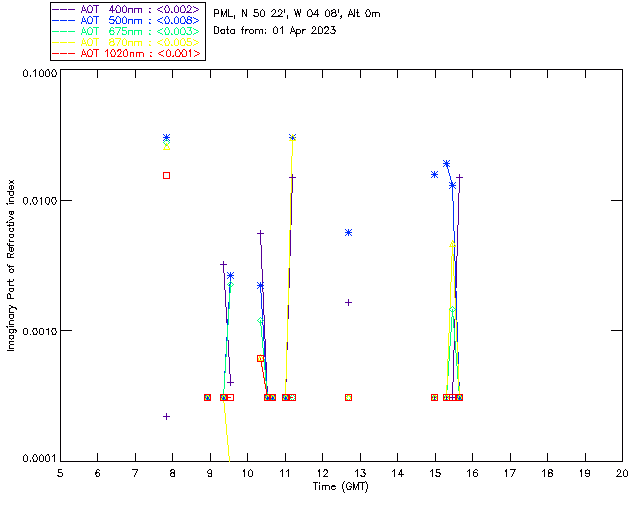This screenshot has height=512, width=640.
Task: Click the AOT 400nm legend entry
Action: pyautogui.click(x=127, y=9)
